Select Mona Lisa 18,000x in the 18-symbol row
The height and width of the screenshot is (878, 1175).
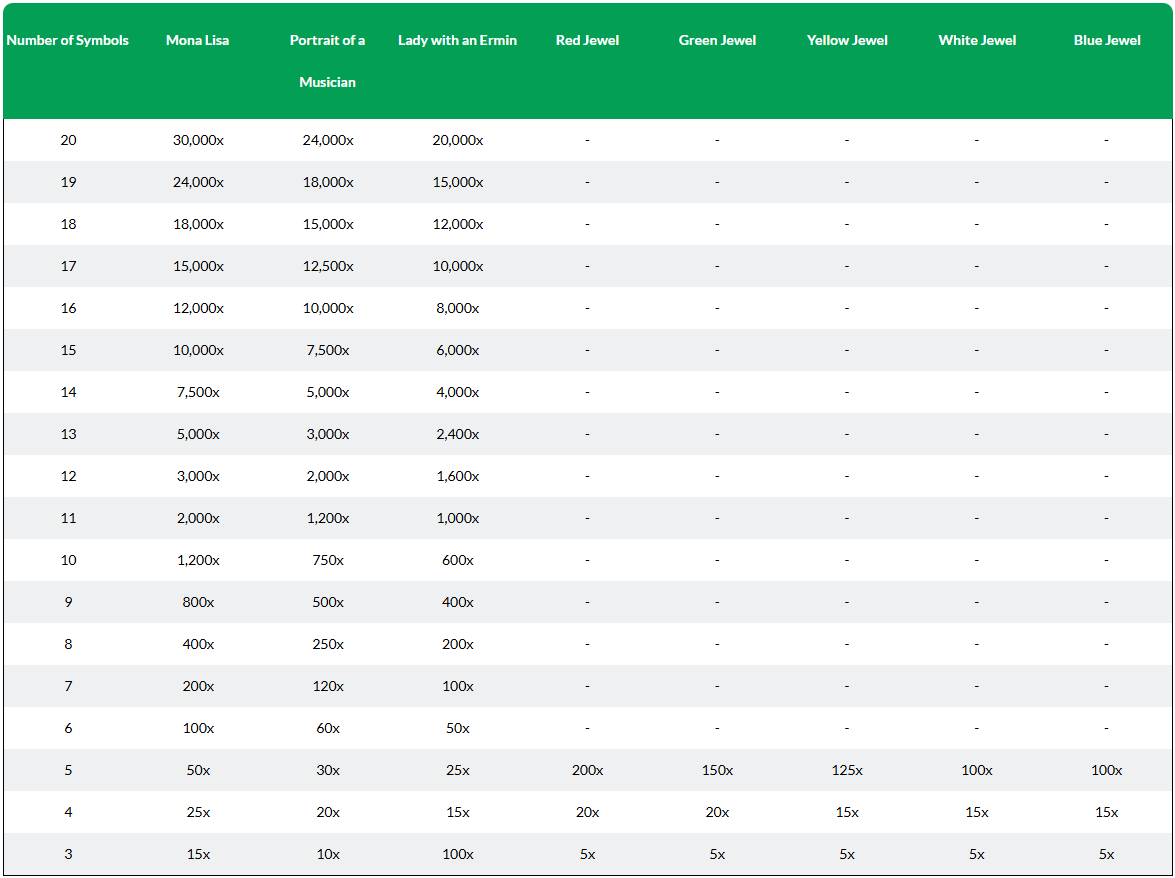(198, 224)
